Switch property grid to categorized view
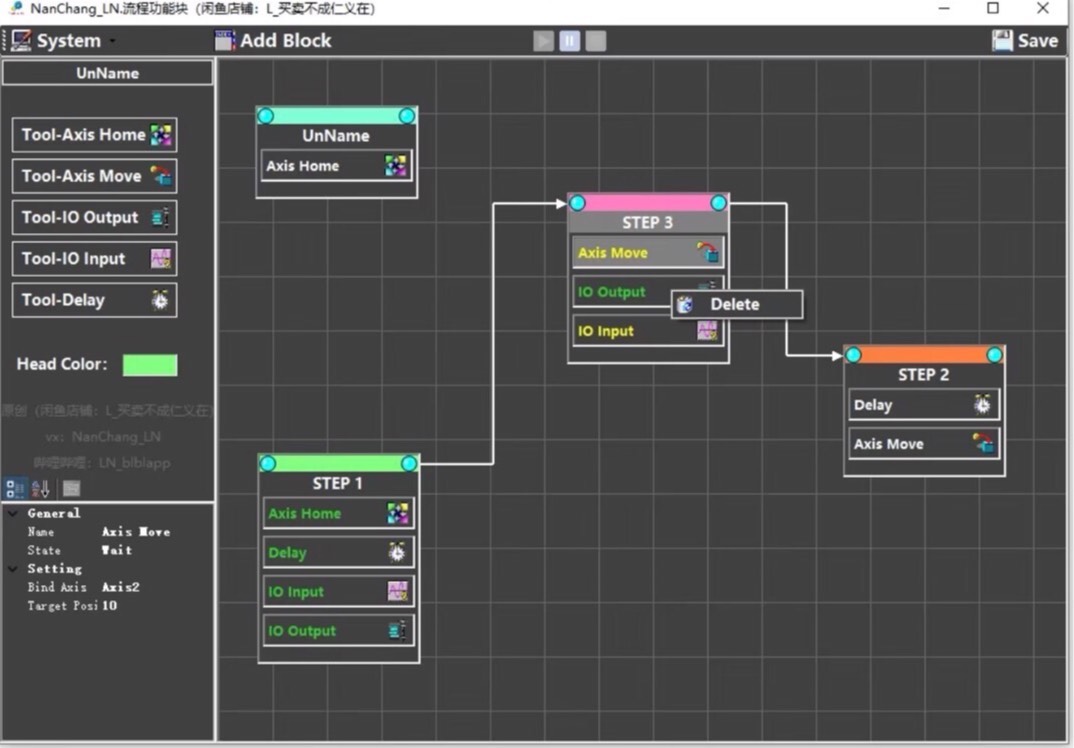 click(15, 489)
